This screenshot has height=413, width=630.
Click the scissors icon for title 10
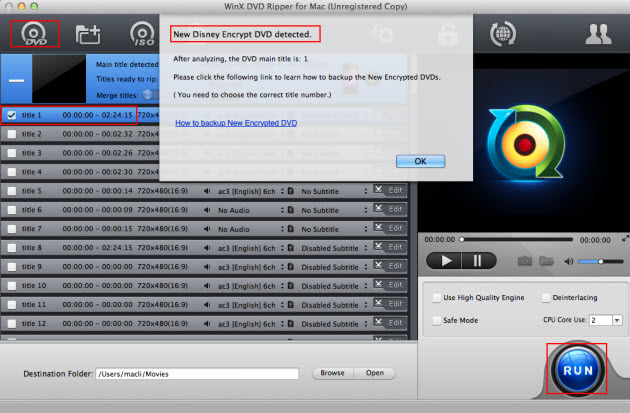coord(378,284)
